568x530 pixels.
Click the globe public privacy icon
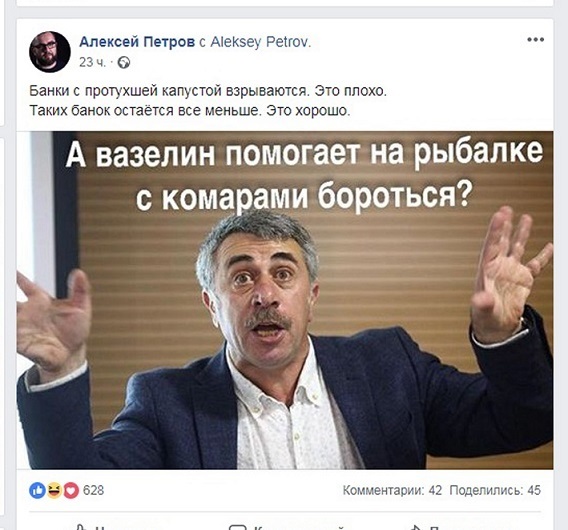point(124,63)
